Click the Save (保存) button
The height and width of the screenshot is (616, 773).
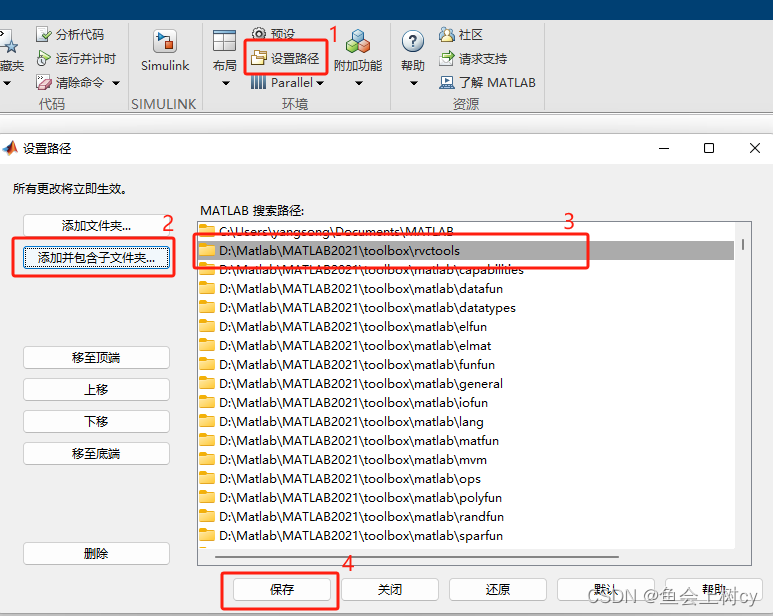point(281,589)
